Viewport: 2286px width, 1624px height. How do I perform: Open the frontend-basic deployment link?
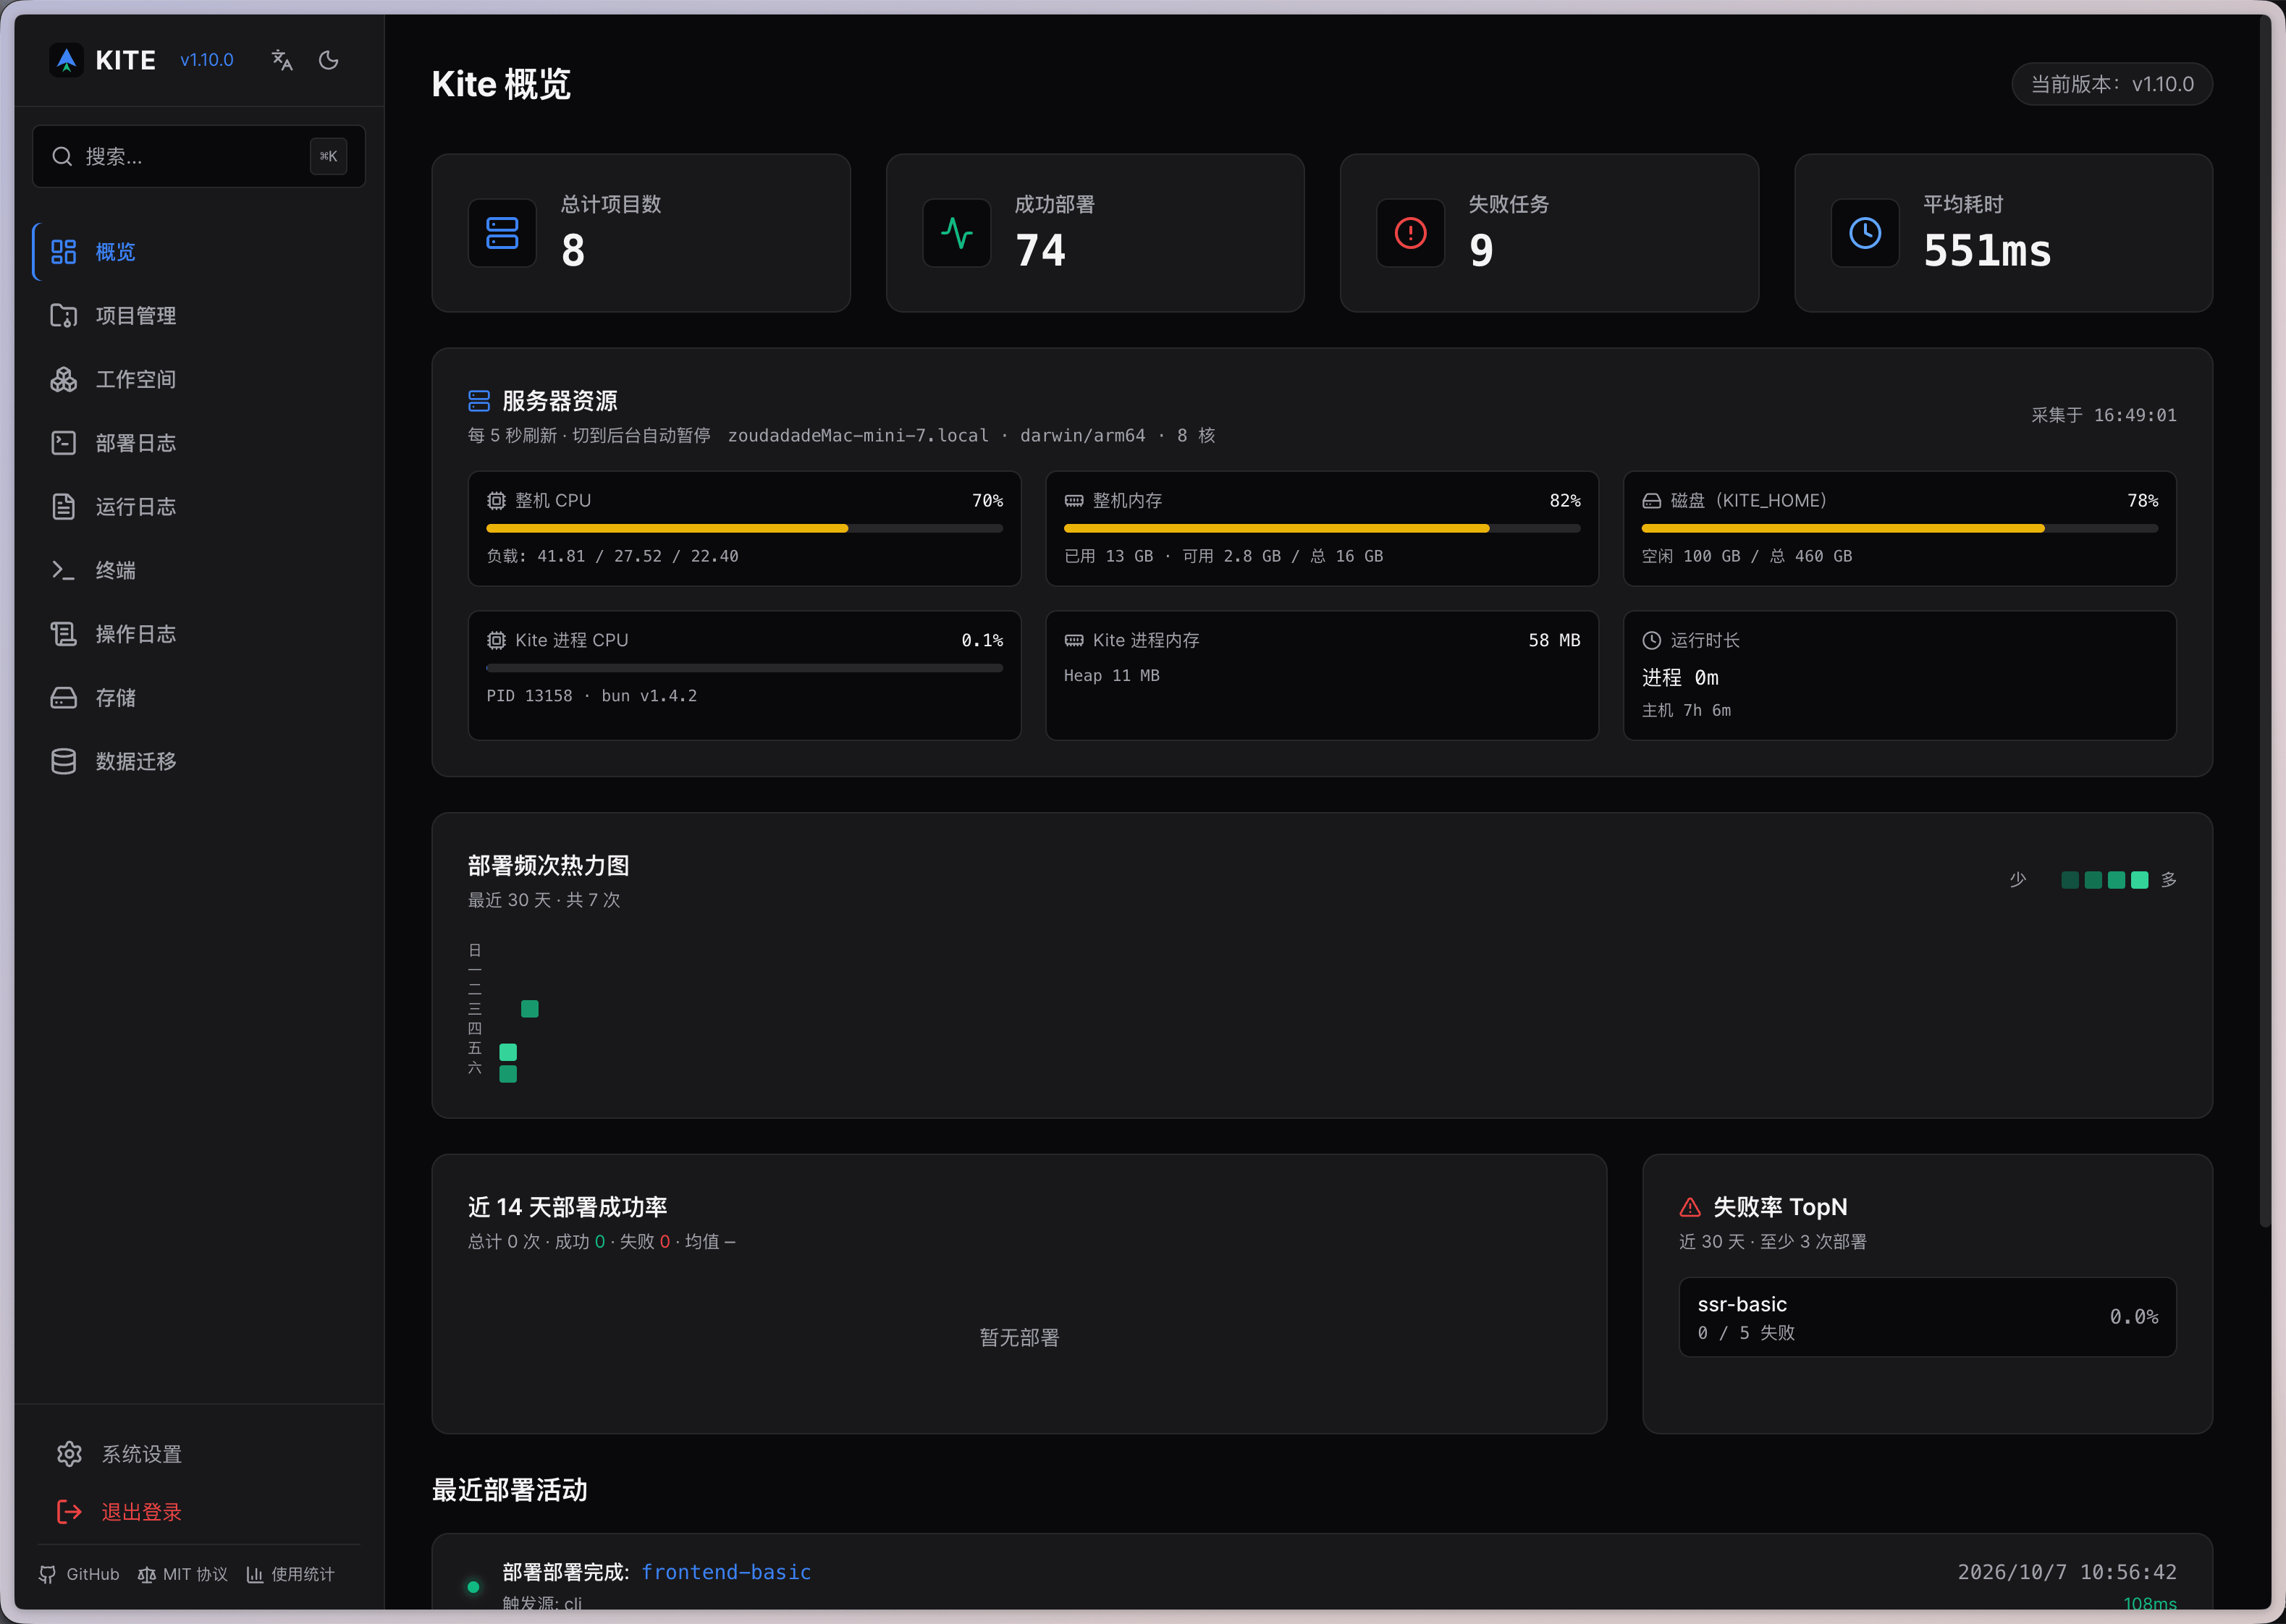pos(726,1572)
